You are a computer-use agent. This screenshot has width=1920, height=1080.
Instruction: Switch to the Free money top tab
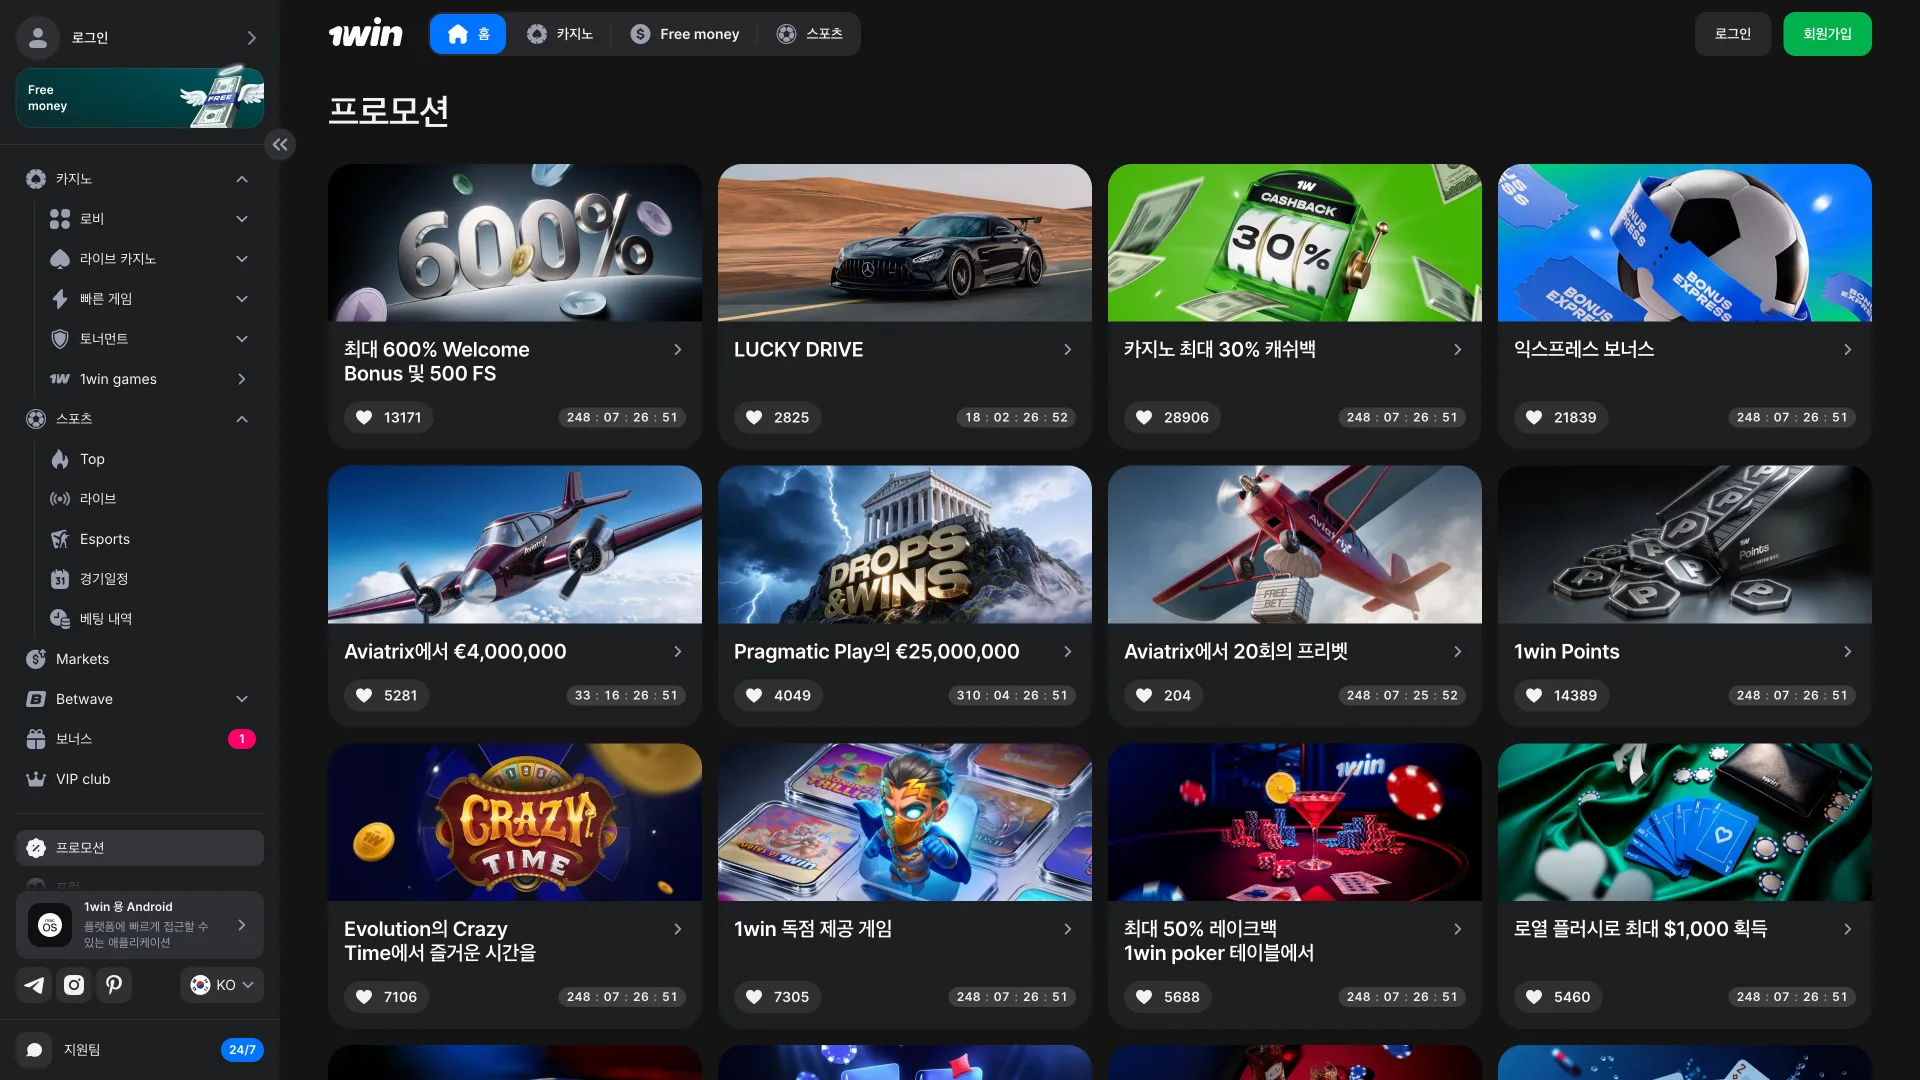point(685,34)
